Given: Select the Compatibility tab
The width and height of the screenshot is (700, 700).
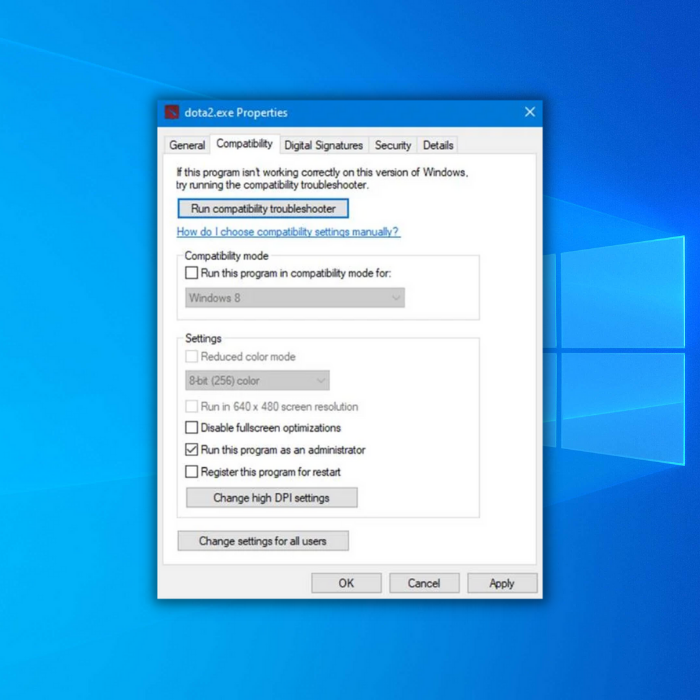Looking at the screenshot, I should pyautogui.click(x=244, y=144).
